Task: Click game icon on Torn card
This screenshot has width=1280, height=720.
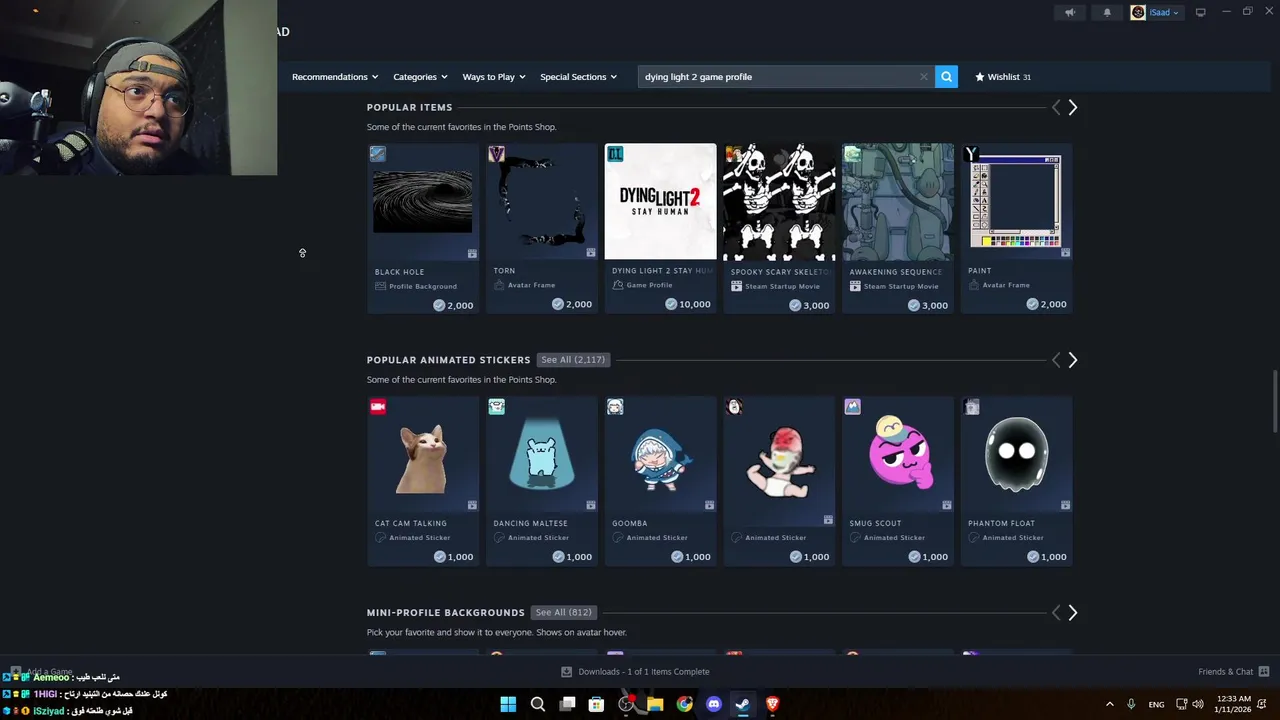Action: coord(496,154)
